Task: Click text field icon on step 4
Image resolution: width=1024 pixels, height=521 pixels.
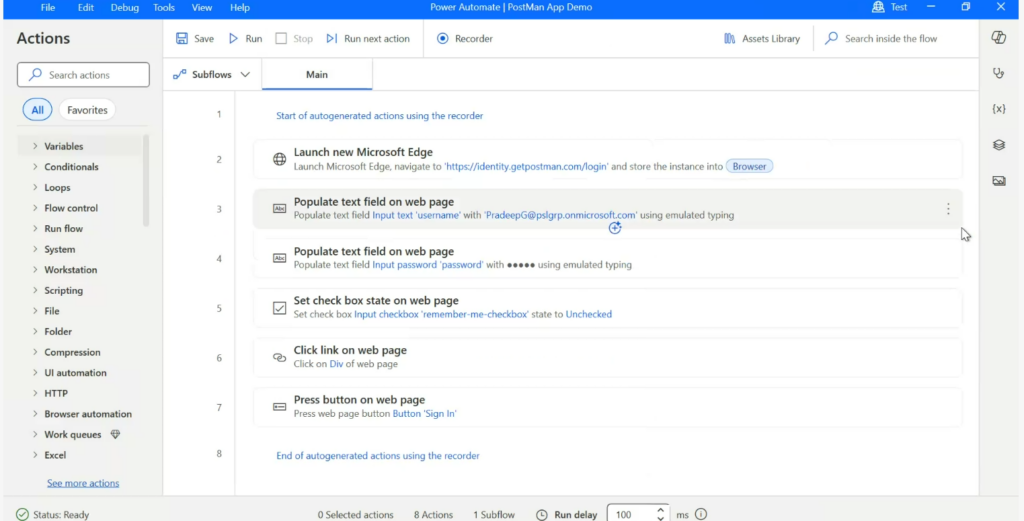Action: (280, 258)
